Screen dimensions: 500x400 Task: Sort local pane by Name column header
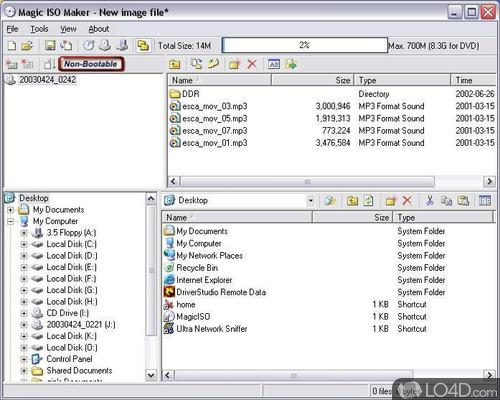coord(237,218)
